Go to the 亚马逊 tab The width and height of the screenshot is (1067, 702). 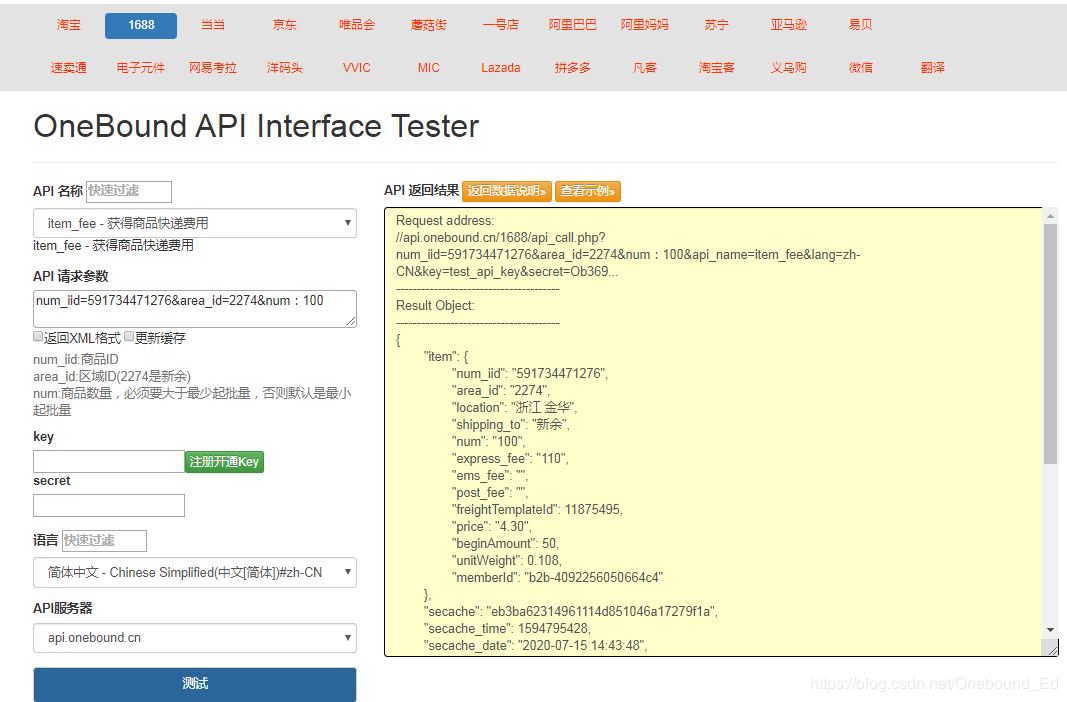[789, 25]
